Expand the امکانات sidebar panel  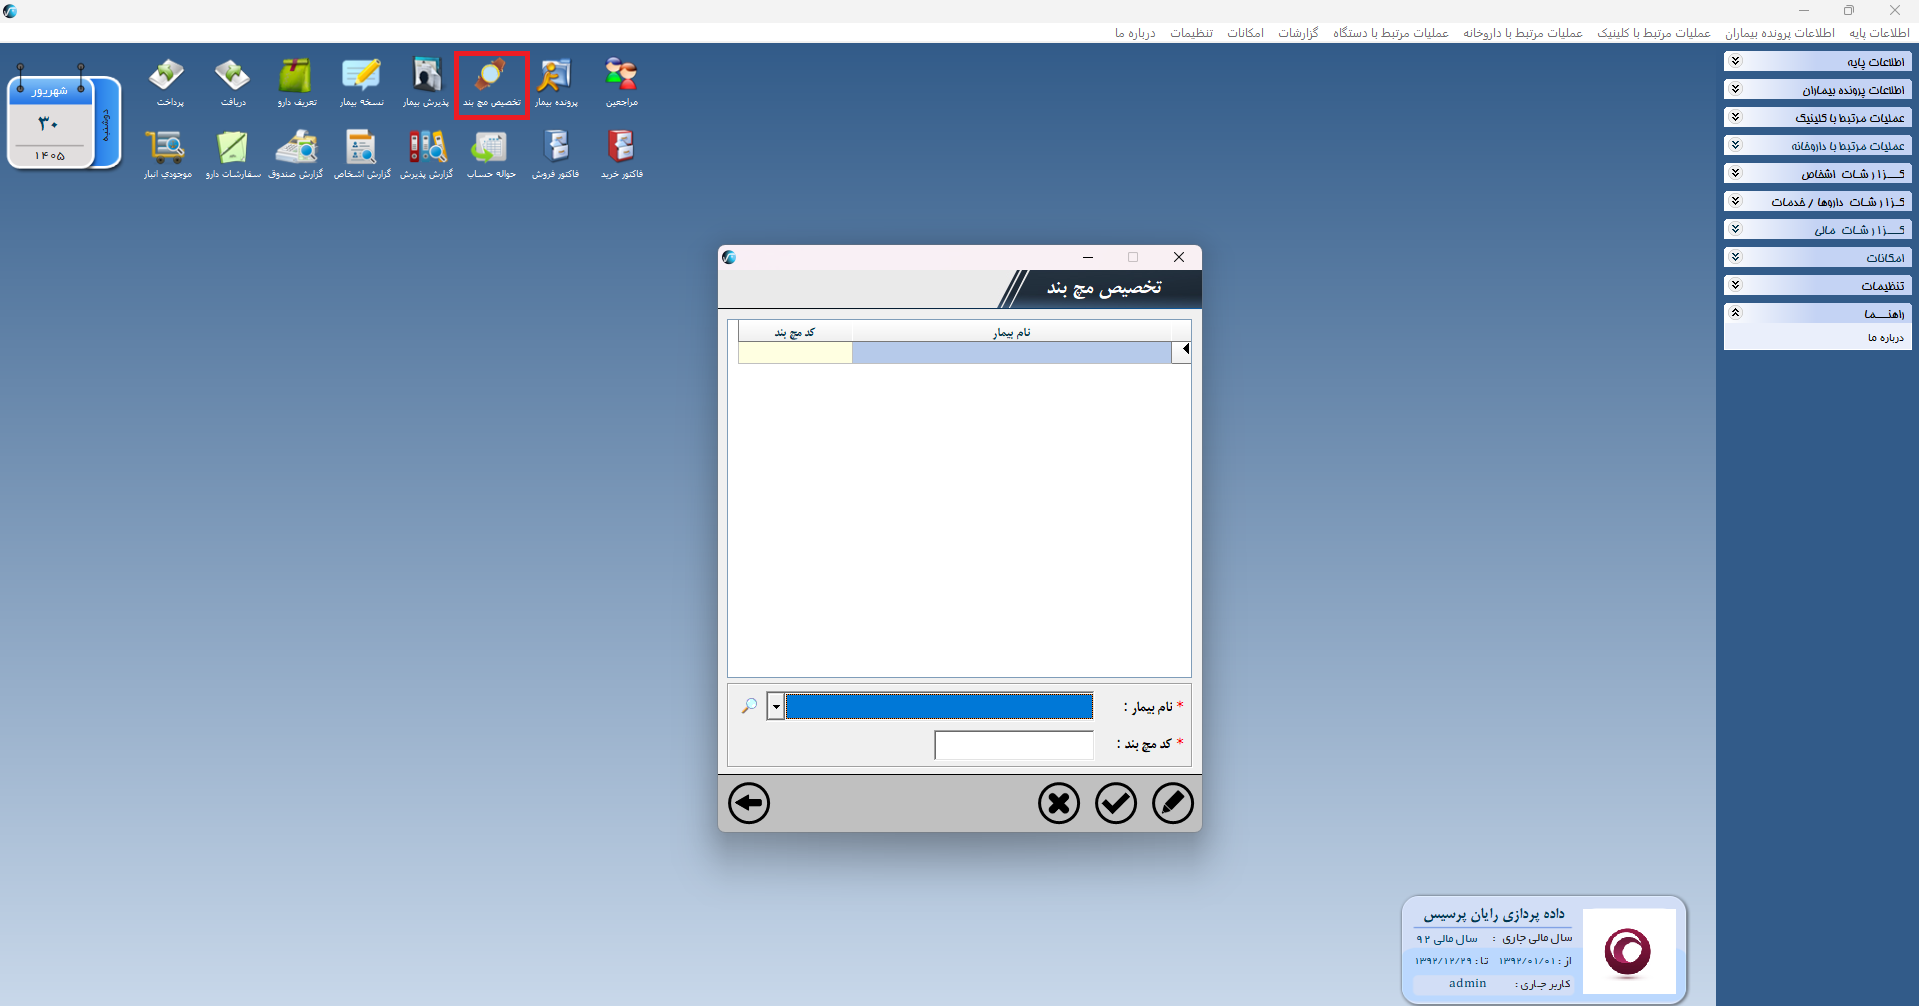click(1817, 258)
